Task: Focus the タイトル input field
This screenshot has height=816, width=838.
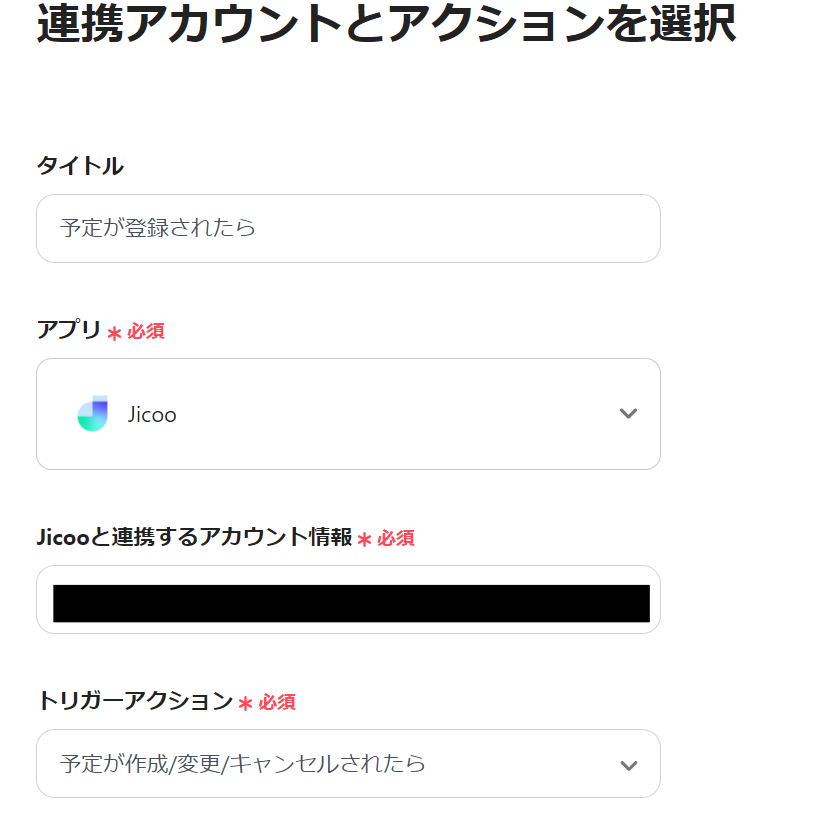Action: 348,229
